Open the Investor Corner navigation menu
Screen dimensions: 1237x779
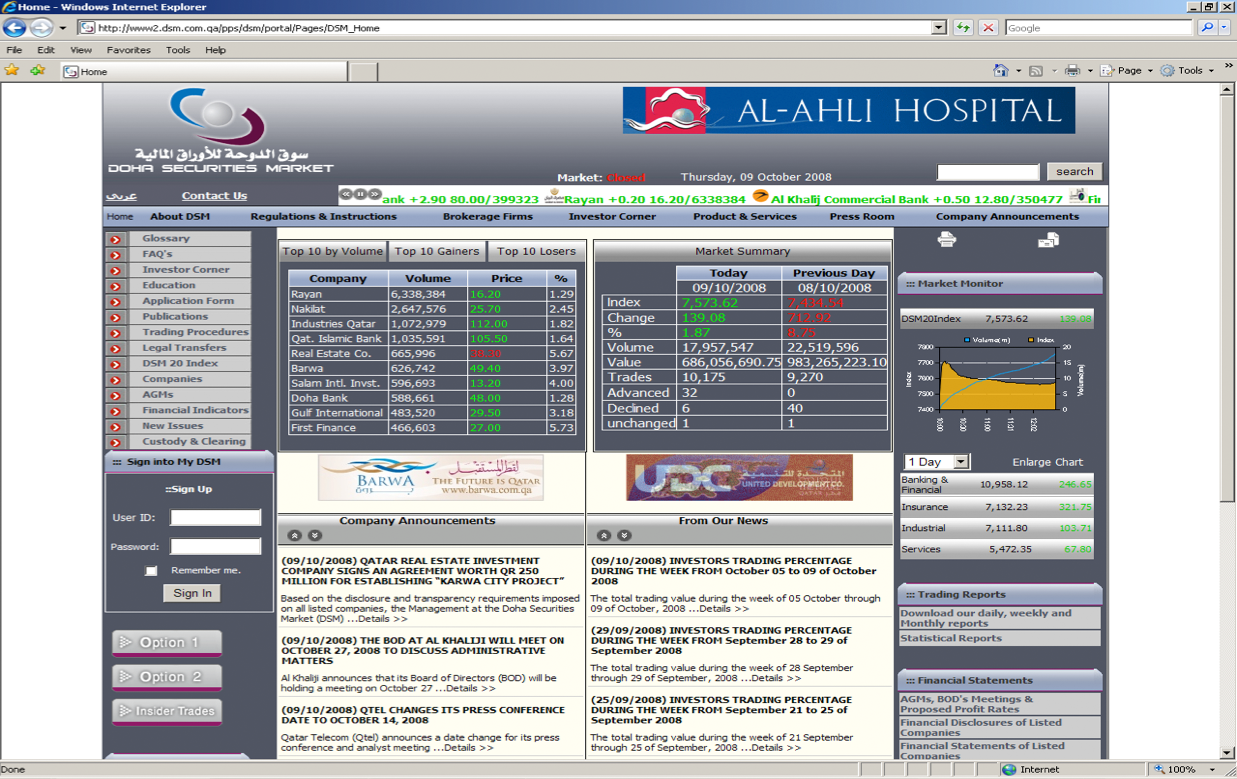click(612, 217)
